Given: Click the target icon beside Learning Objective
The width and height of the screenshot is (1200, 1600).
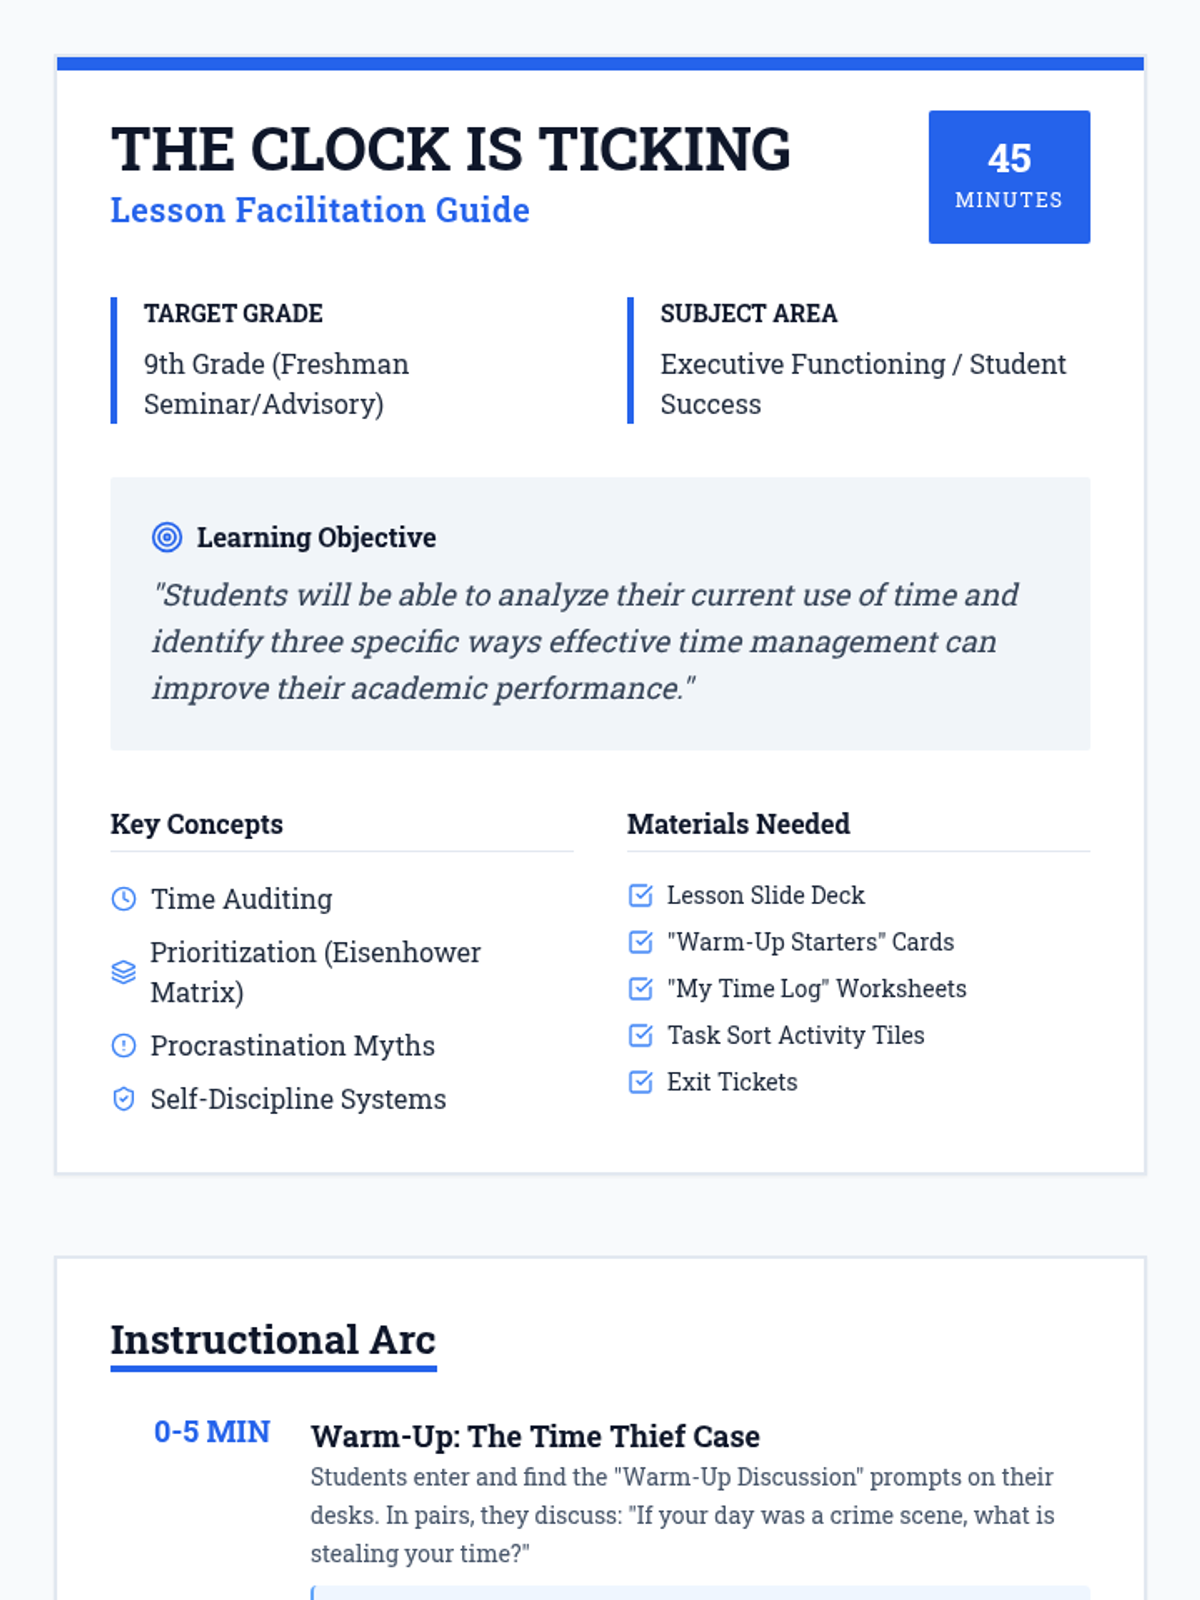Looking at the screenshot, I should (x=167, y=537).
